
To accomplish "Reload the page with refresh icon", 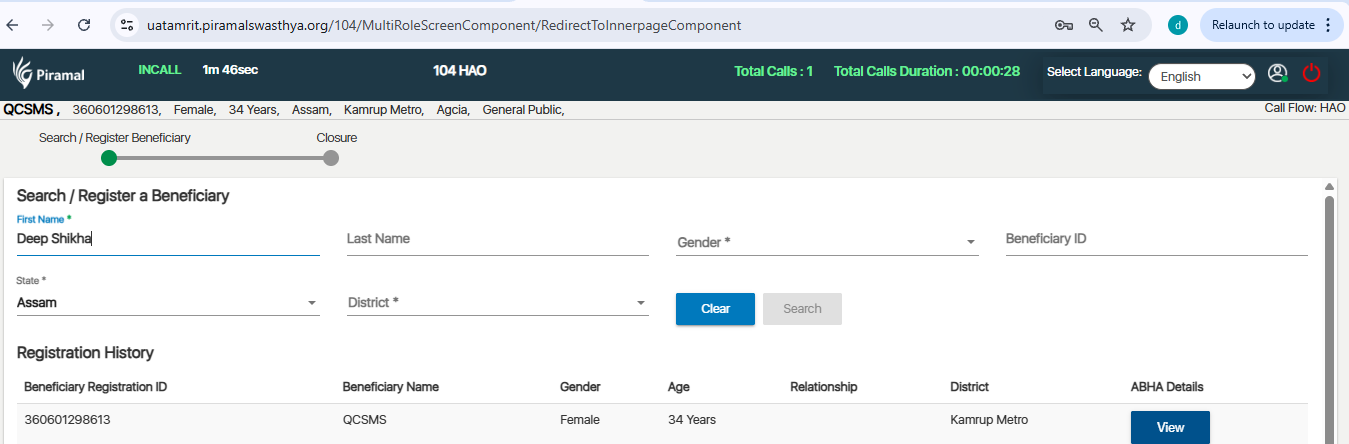I will pos(85,25).
